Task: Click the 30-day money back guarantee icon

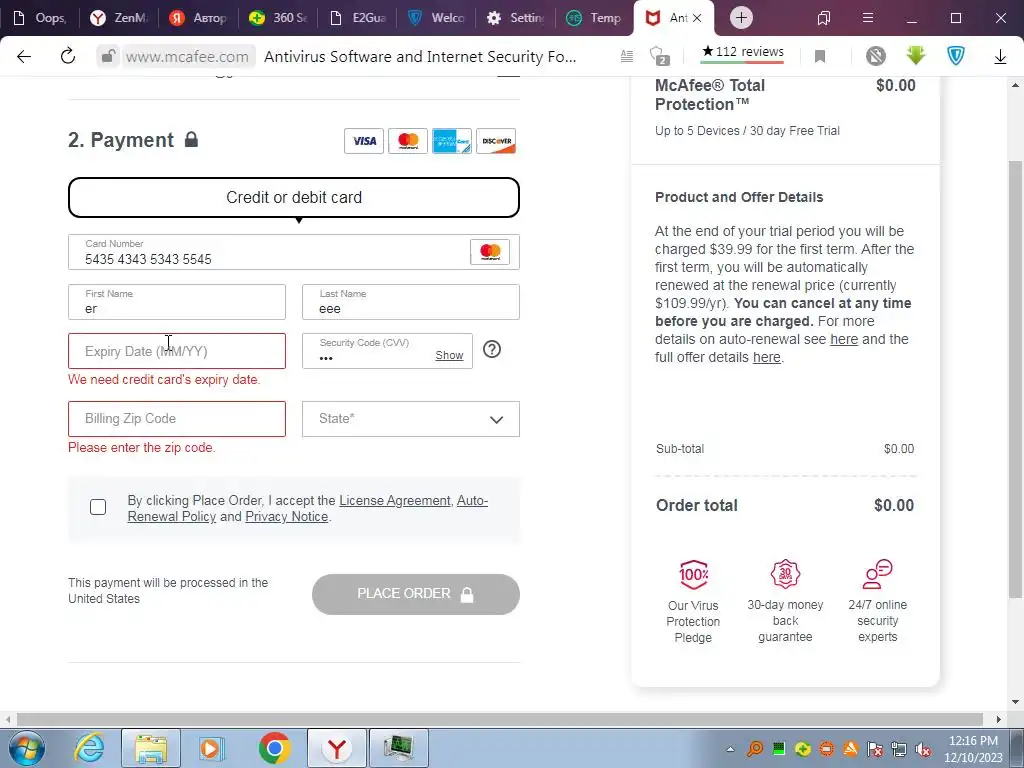Action: (x=786, y=573)
